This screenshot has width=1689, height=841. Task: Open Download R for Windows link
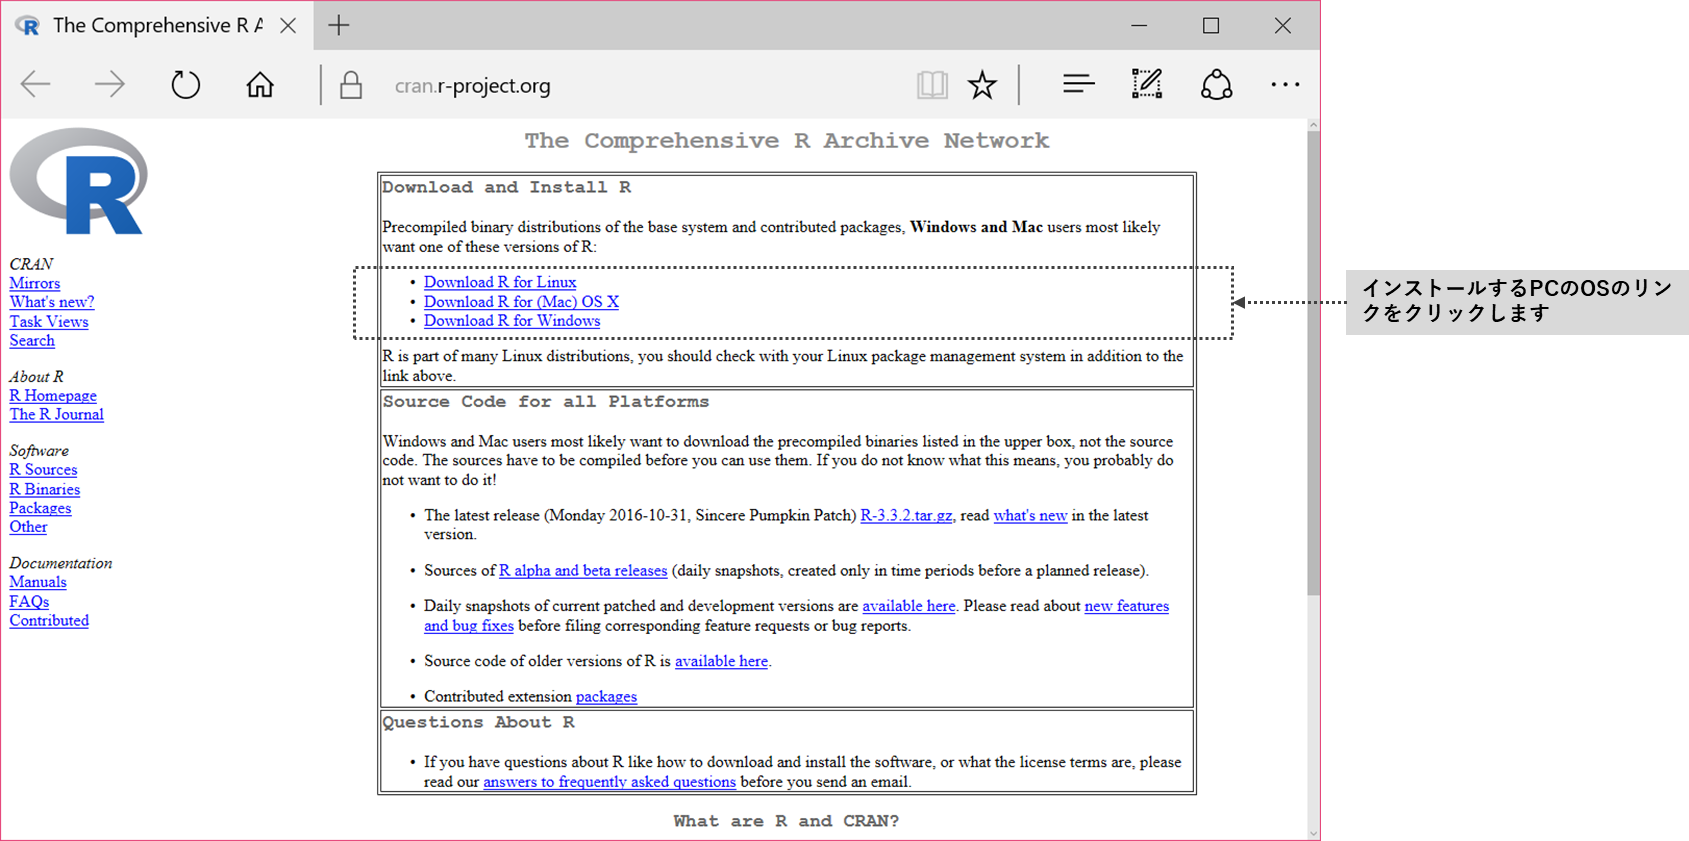click(511, 321)
